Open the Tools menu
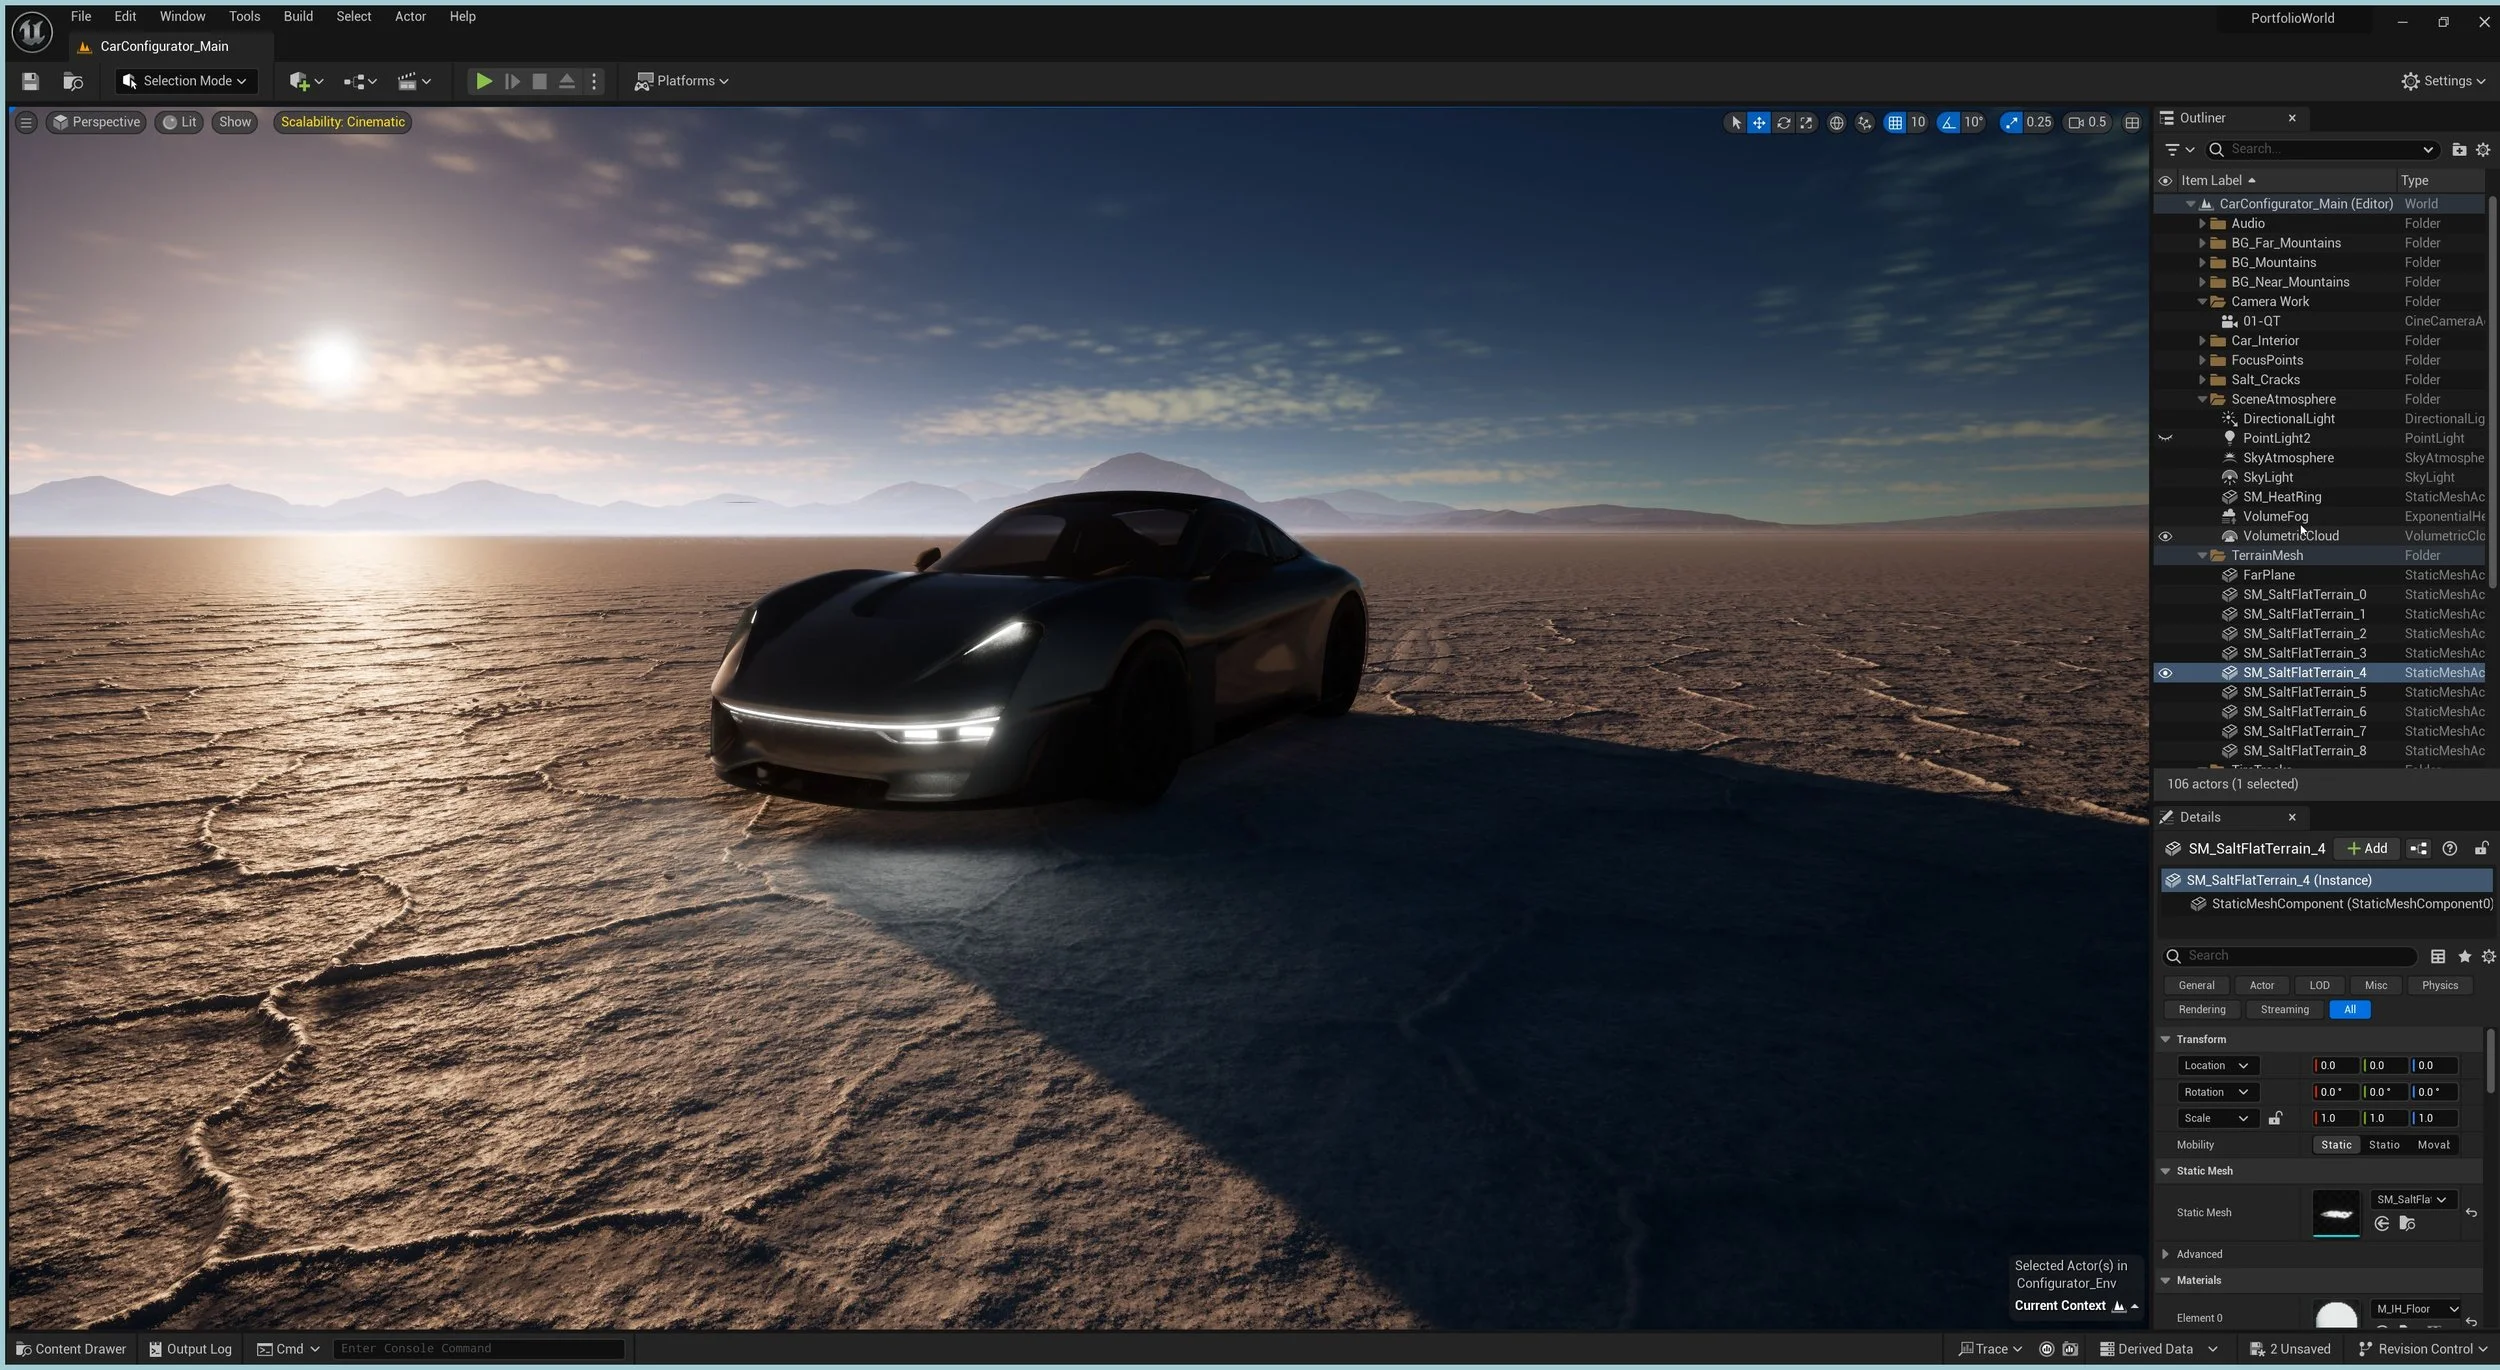The width and height of the screenshot is (2500, 1370). 244,16
